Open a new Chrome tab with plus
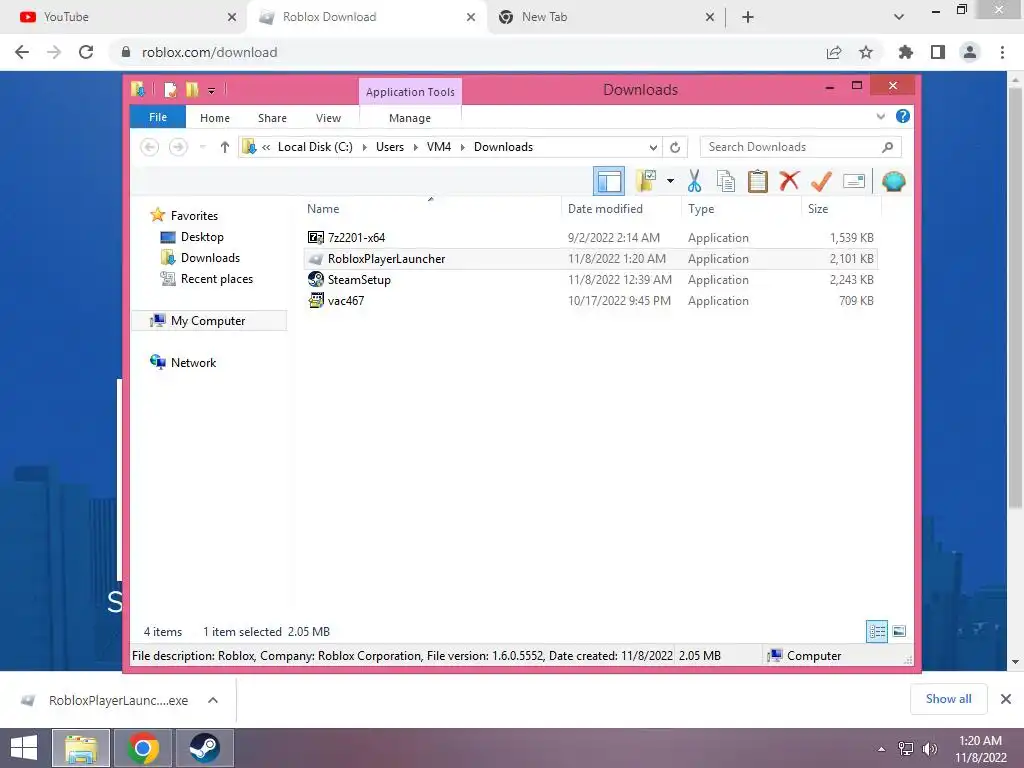1024x768 pixels. tap(748, 17)
